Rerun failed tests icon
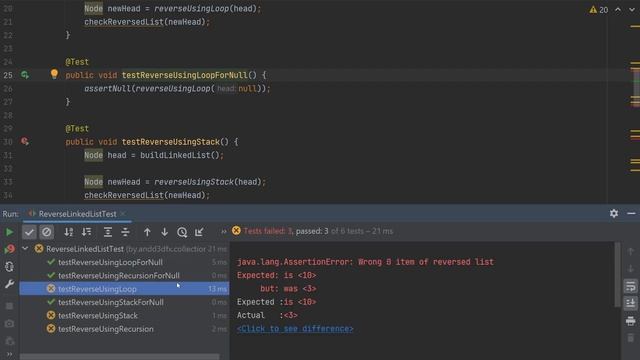The image size is (640, 360). point(9,249)
